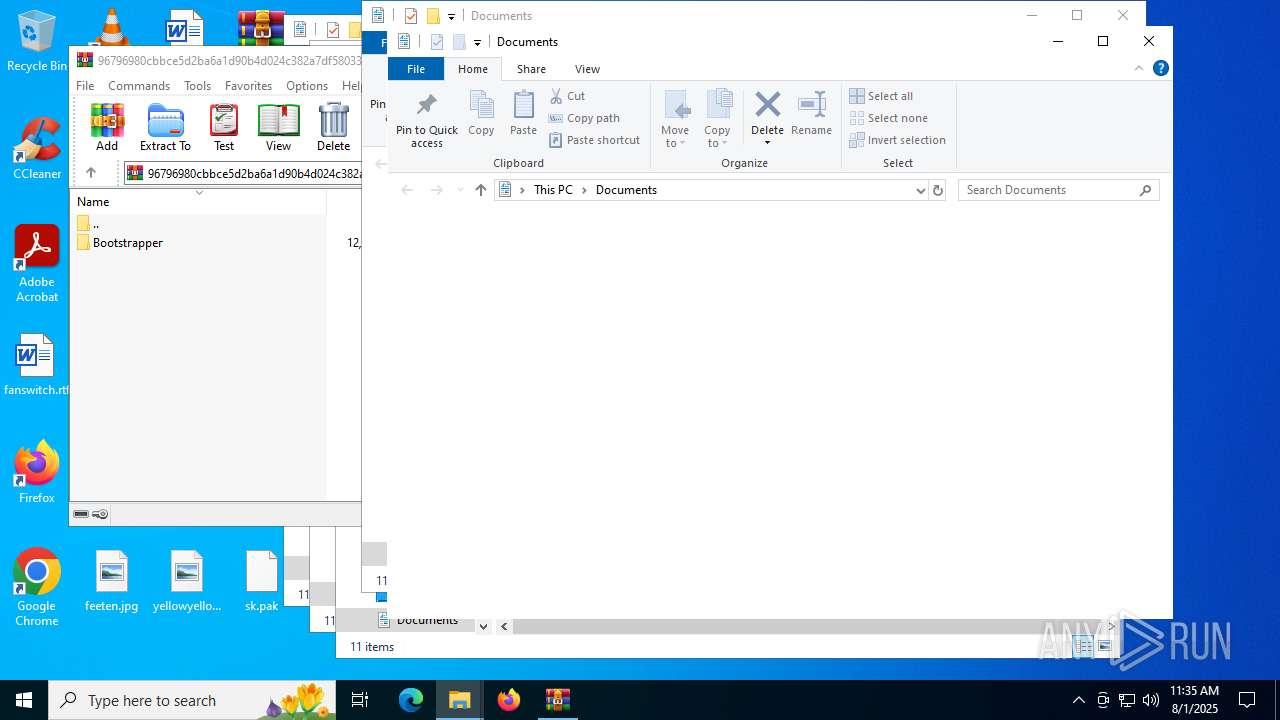Click Delete icon in WinRAR toolbar
This screenshot has height=720, width=1280.
(333, 127)
